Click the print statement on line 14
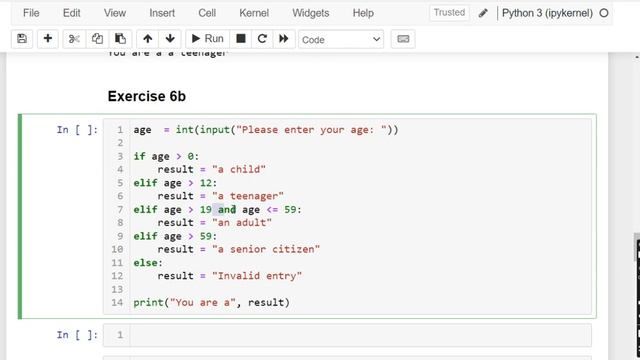This screenshot has width=640, height=360. point(211,302)
